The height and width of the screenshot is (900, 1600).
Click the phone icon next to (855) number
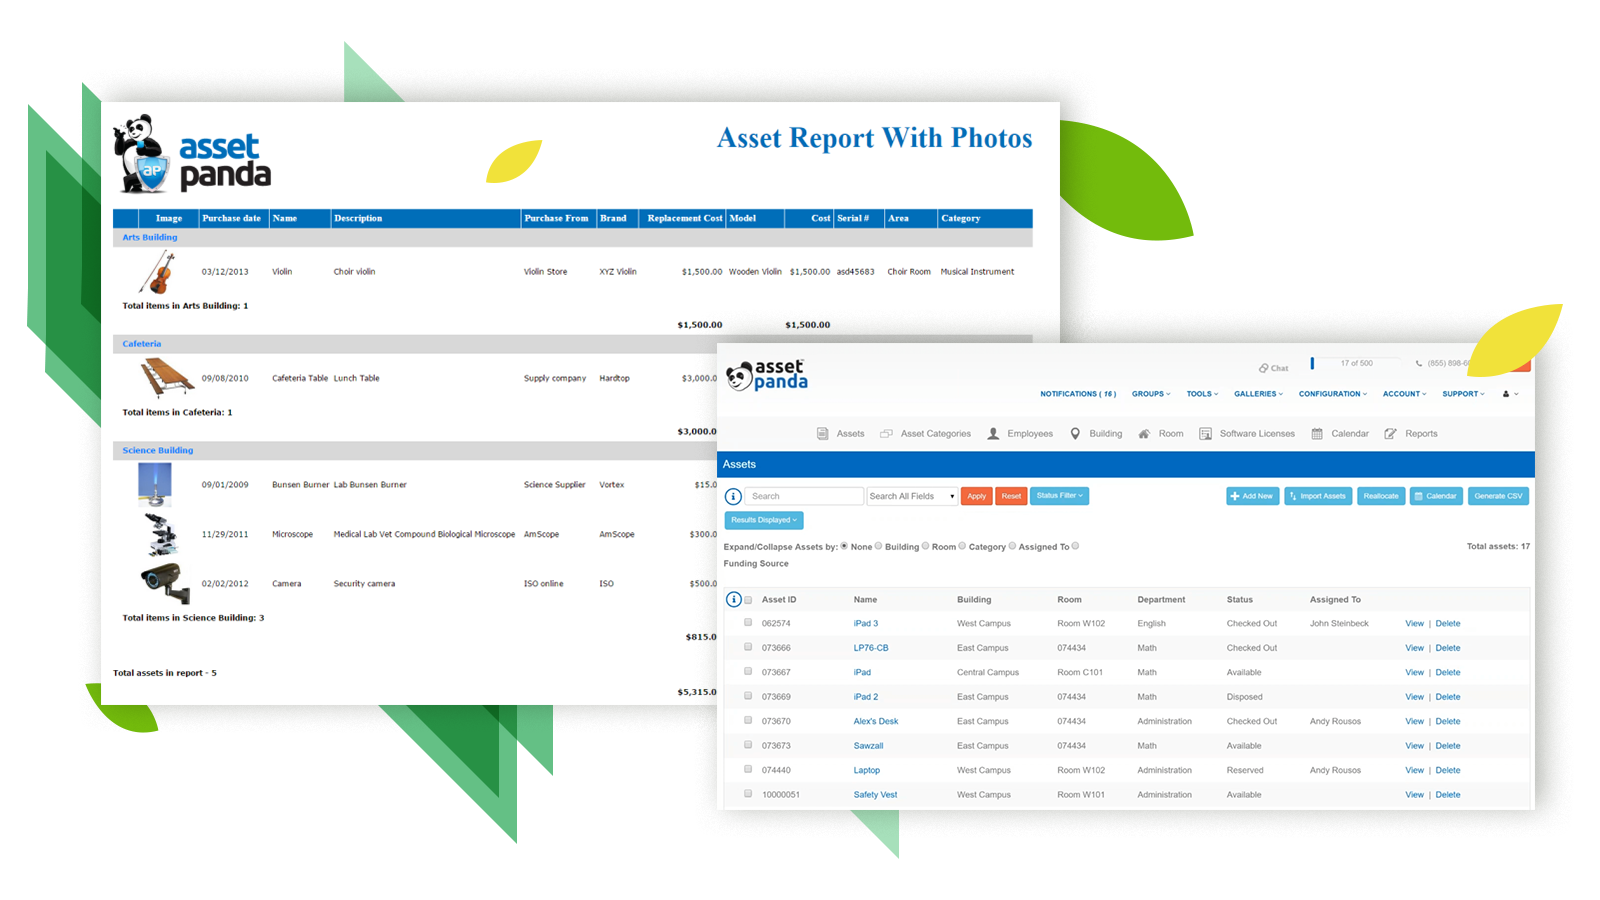click(1419, 364)
